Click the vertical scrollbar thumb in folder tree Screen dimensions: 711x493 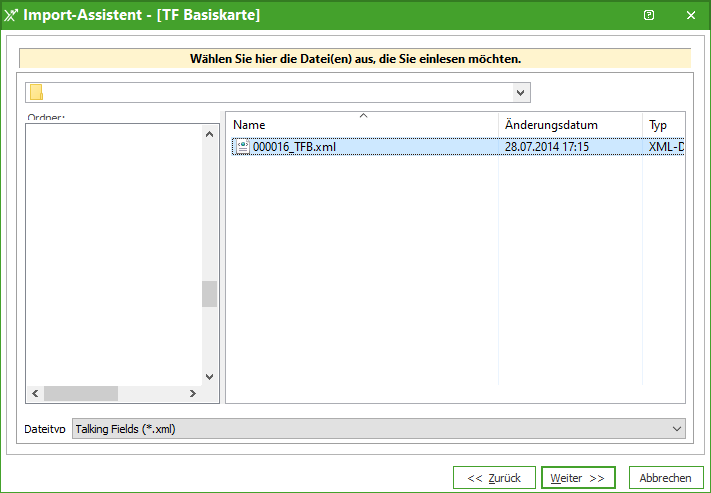(x=209, y=293)
